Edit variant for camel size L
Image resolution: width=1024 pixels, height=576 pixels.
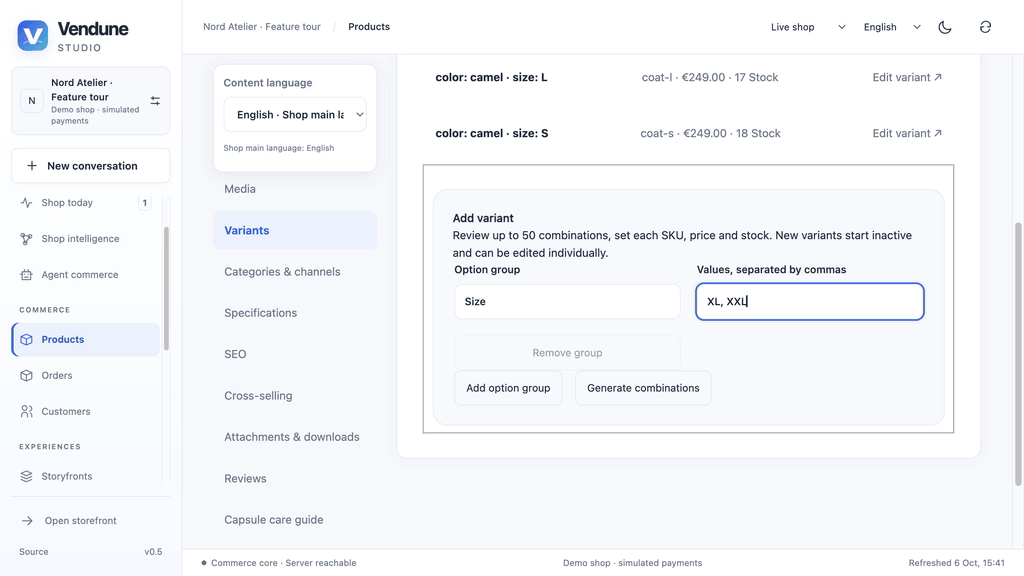pos(907,77)
